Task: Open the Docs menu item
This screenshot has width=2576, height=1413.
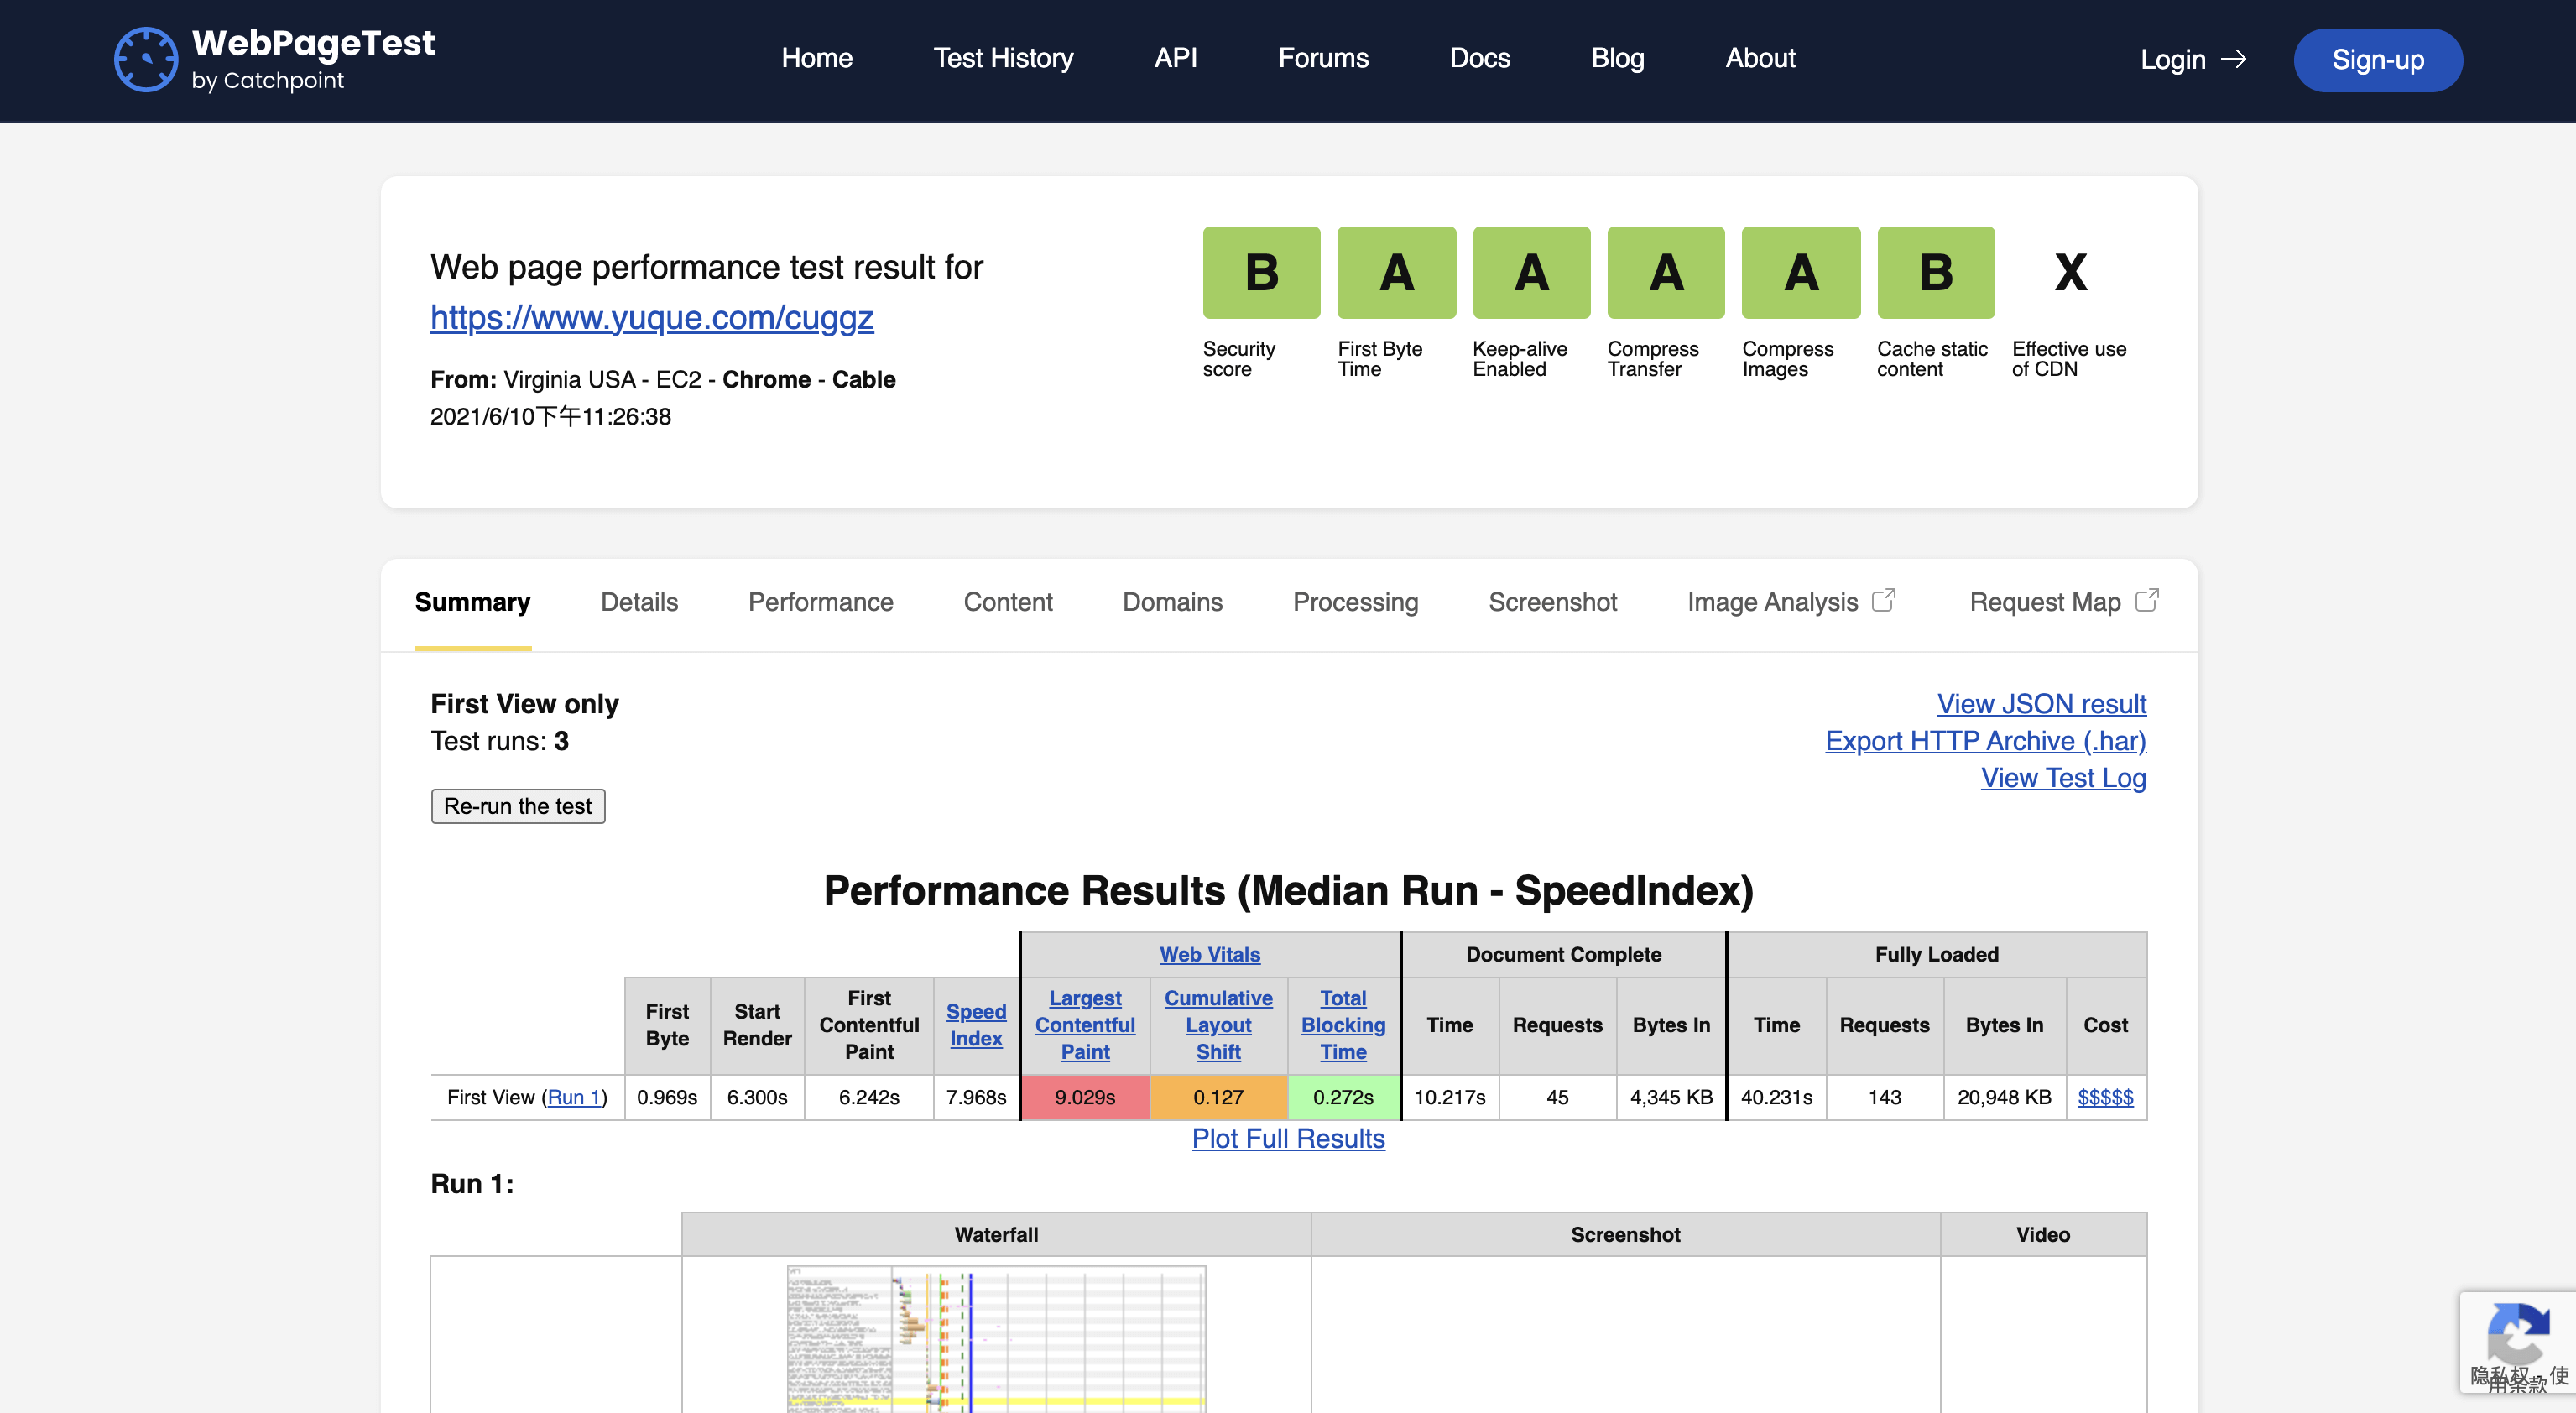Action: tap(1479, 58)
